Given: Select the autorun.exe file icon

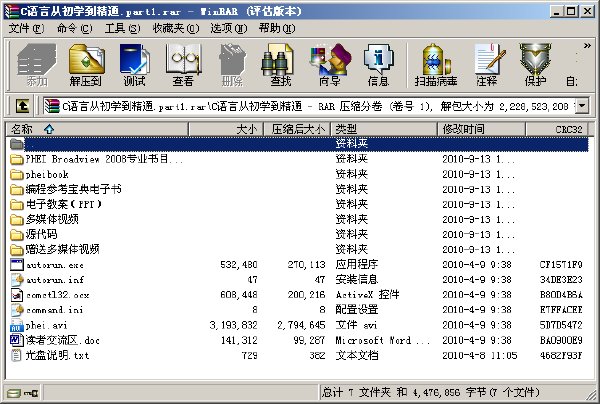Looking at the screenshot, I should point(17,265).
